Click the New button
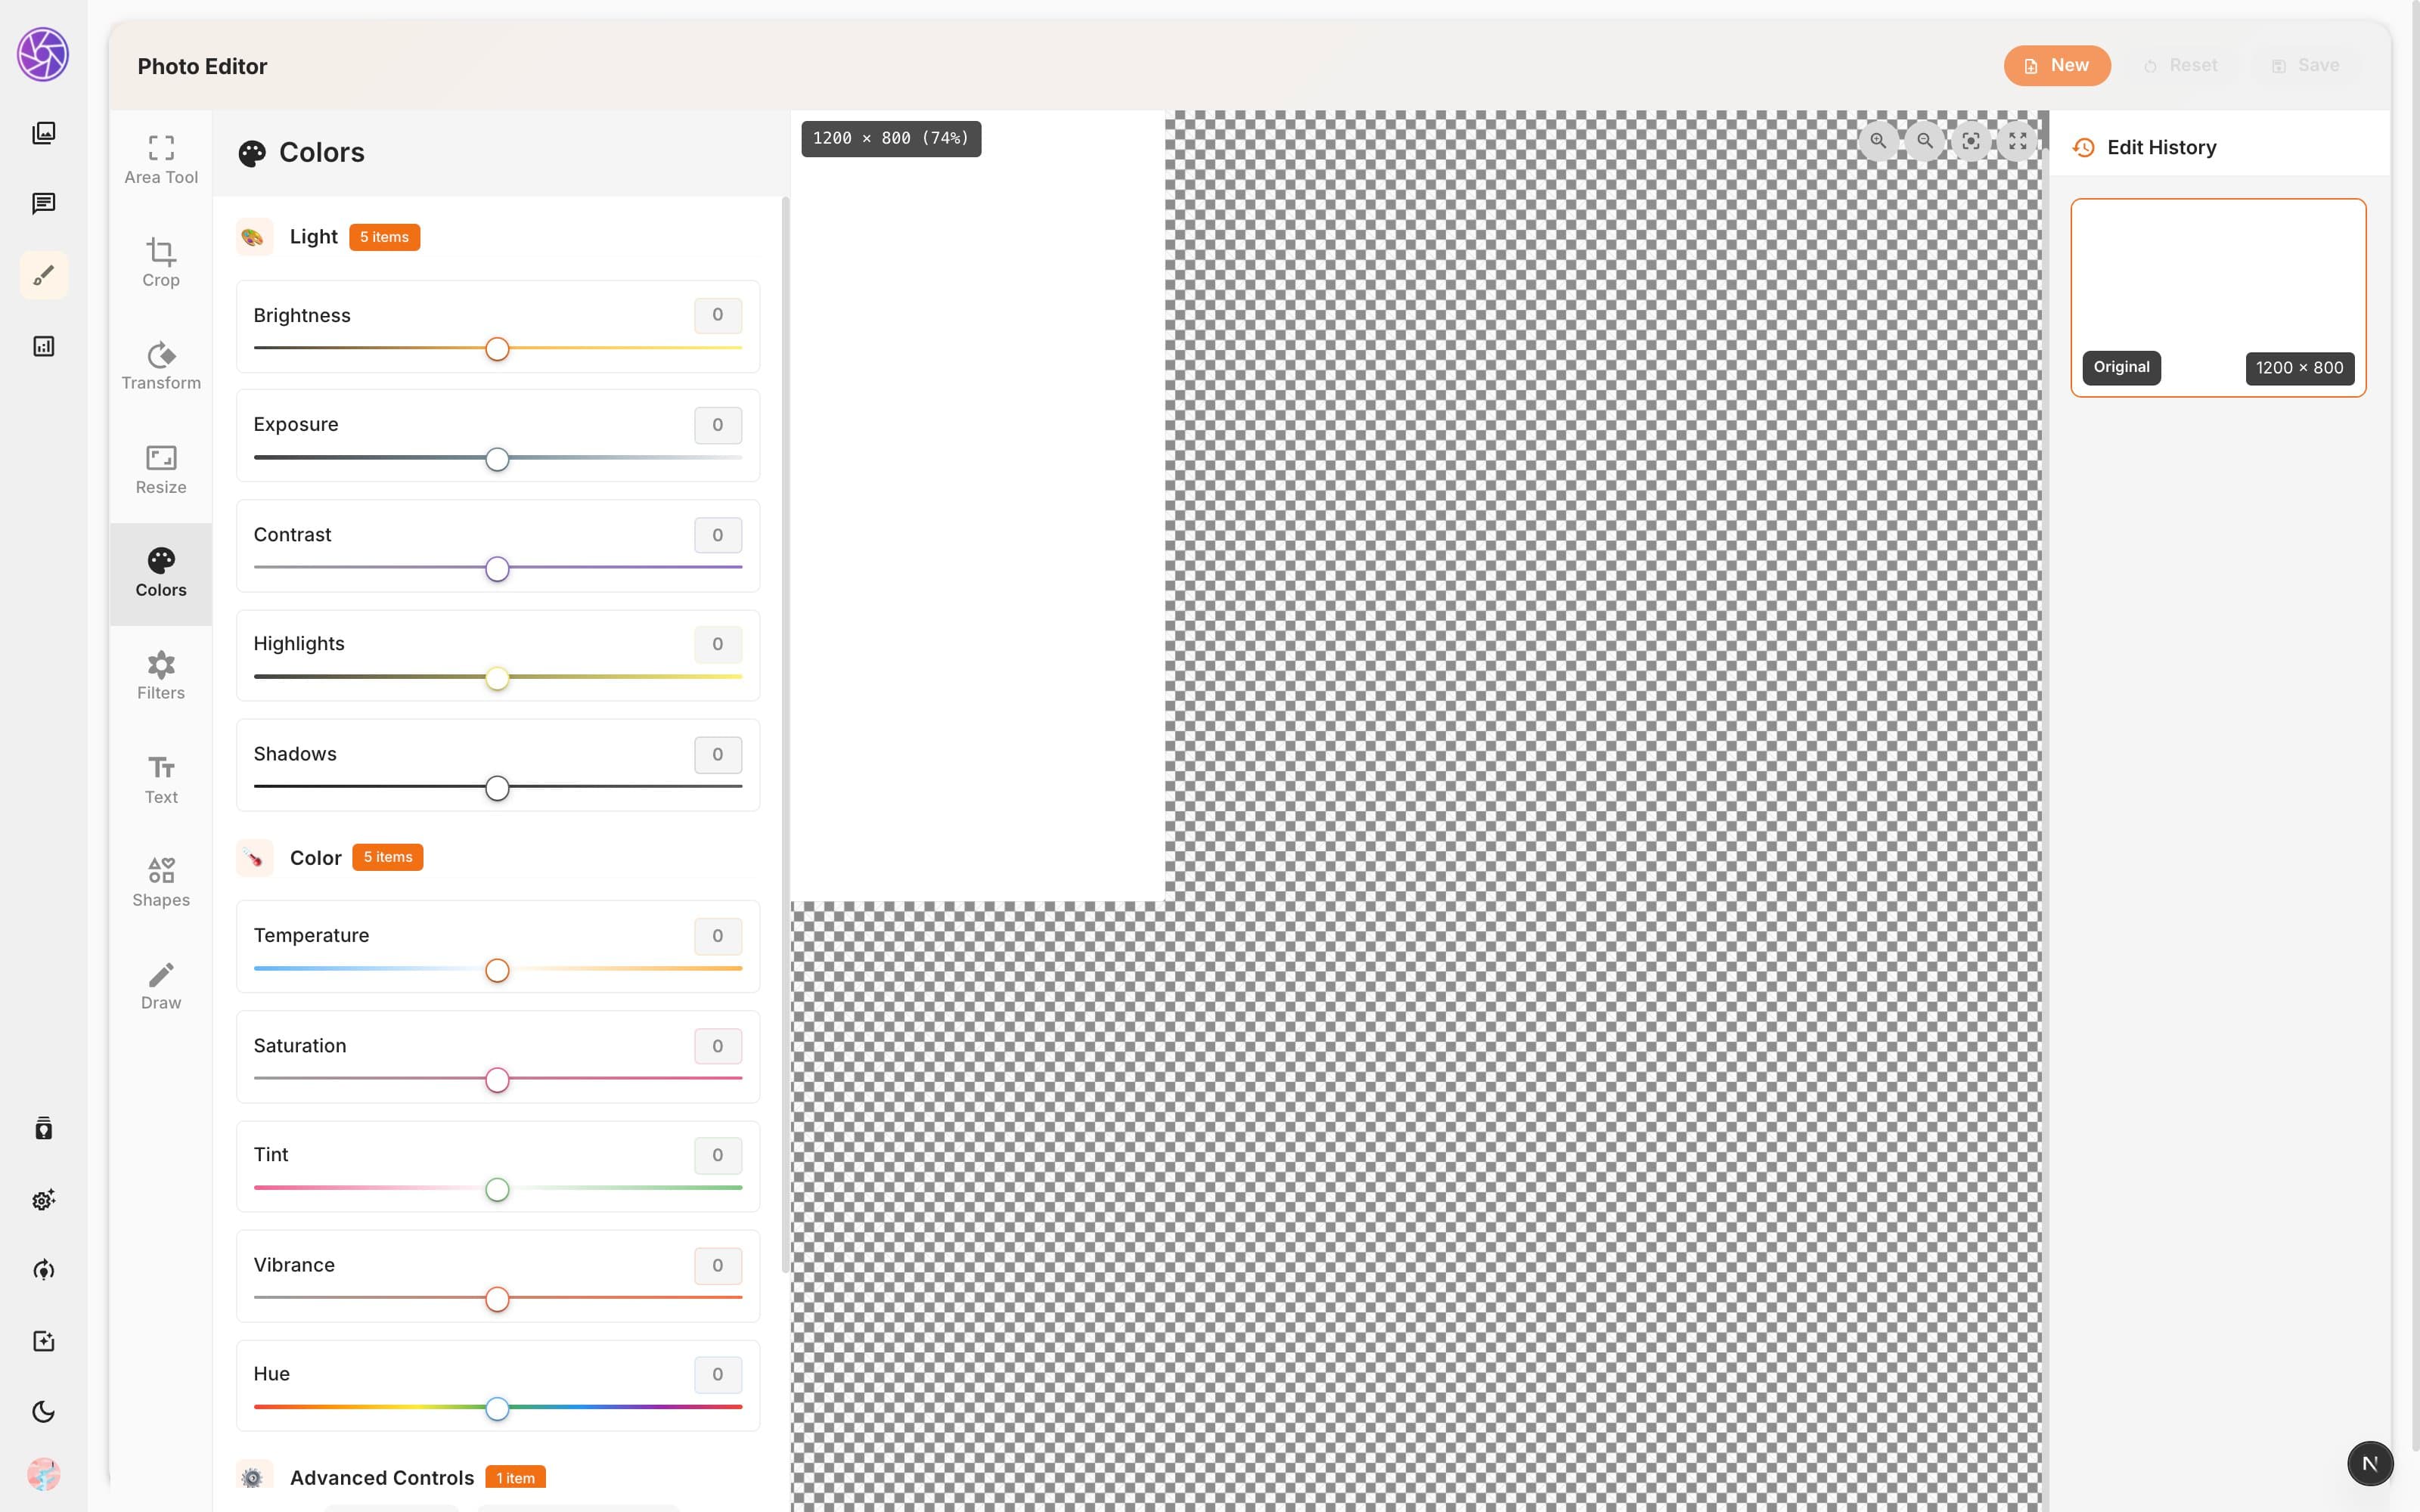The image size is (2420, 1512). pyautogui.click(x=2057, y=66)
